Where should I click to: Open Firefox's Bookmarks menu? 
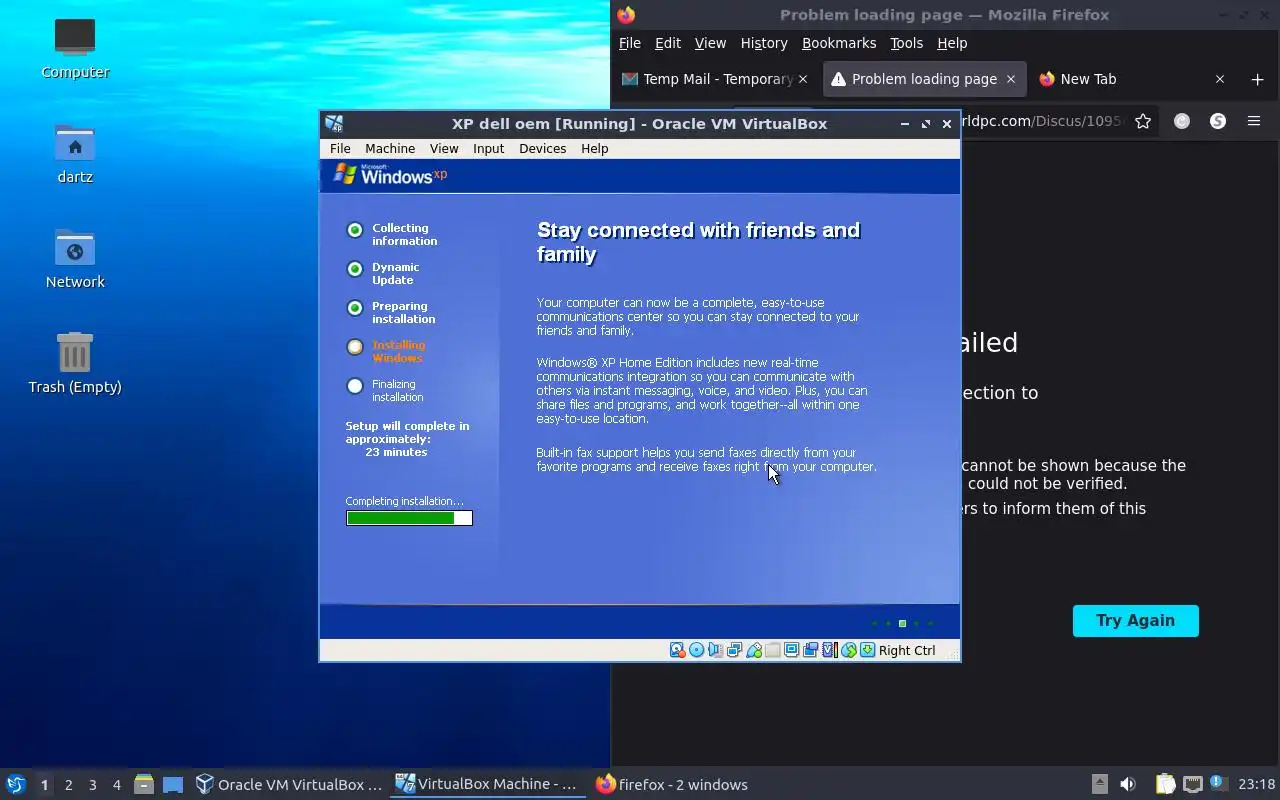(x=839, y=43)
